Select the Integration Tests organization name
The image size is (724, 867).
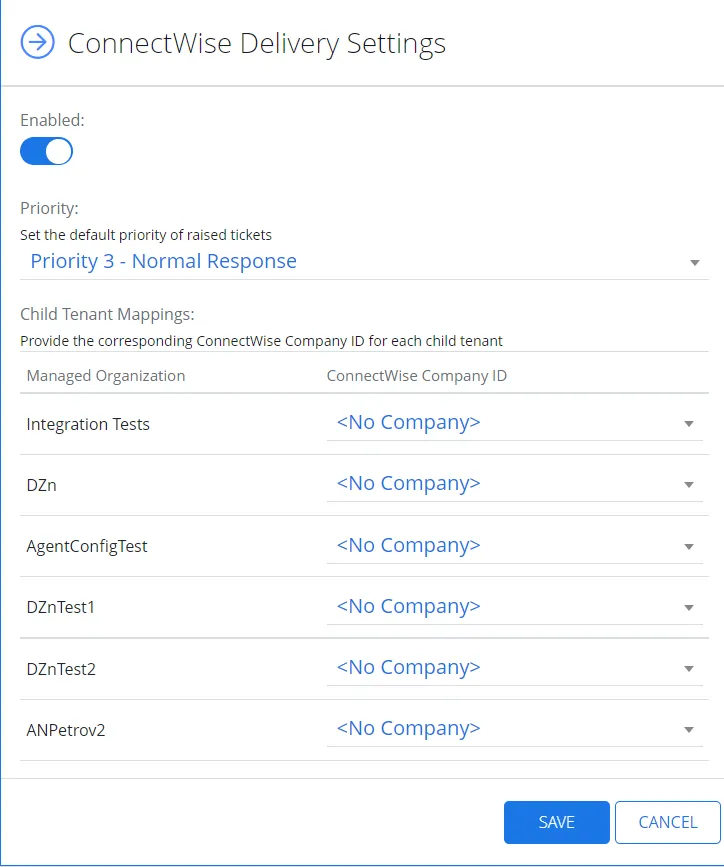click(88, 424)
